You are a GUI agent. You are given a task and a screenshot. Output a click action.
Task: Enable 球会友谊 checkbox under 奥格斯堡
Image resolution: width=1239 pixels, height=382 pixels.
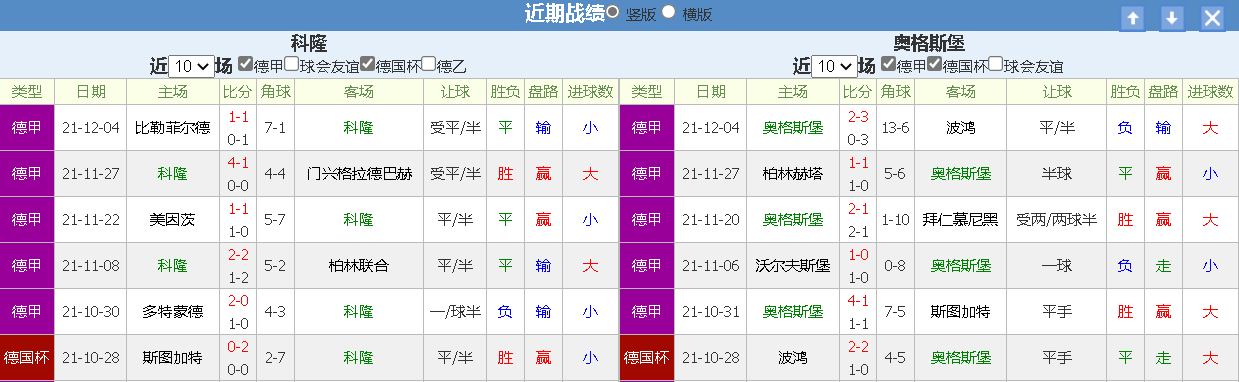tap(996, 64)
